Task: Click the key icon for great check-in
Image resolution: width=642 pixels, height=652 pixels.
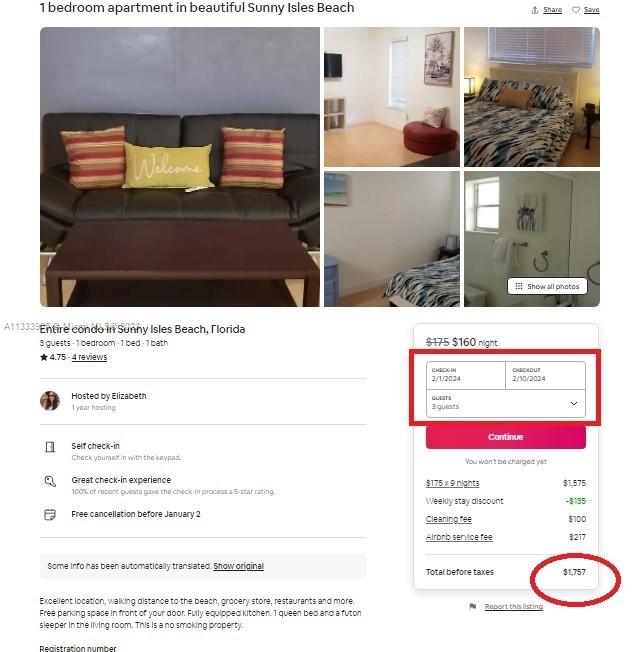Action: coord(50,481)
